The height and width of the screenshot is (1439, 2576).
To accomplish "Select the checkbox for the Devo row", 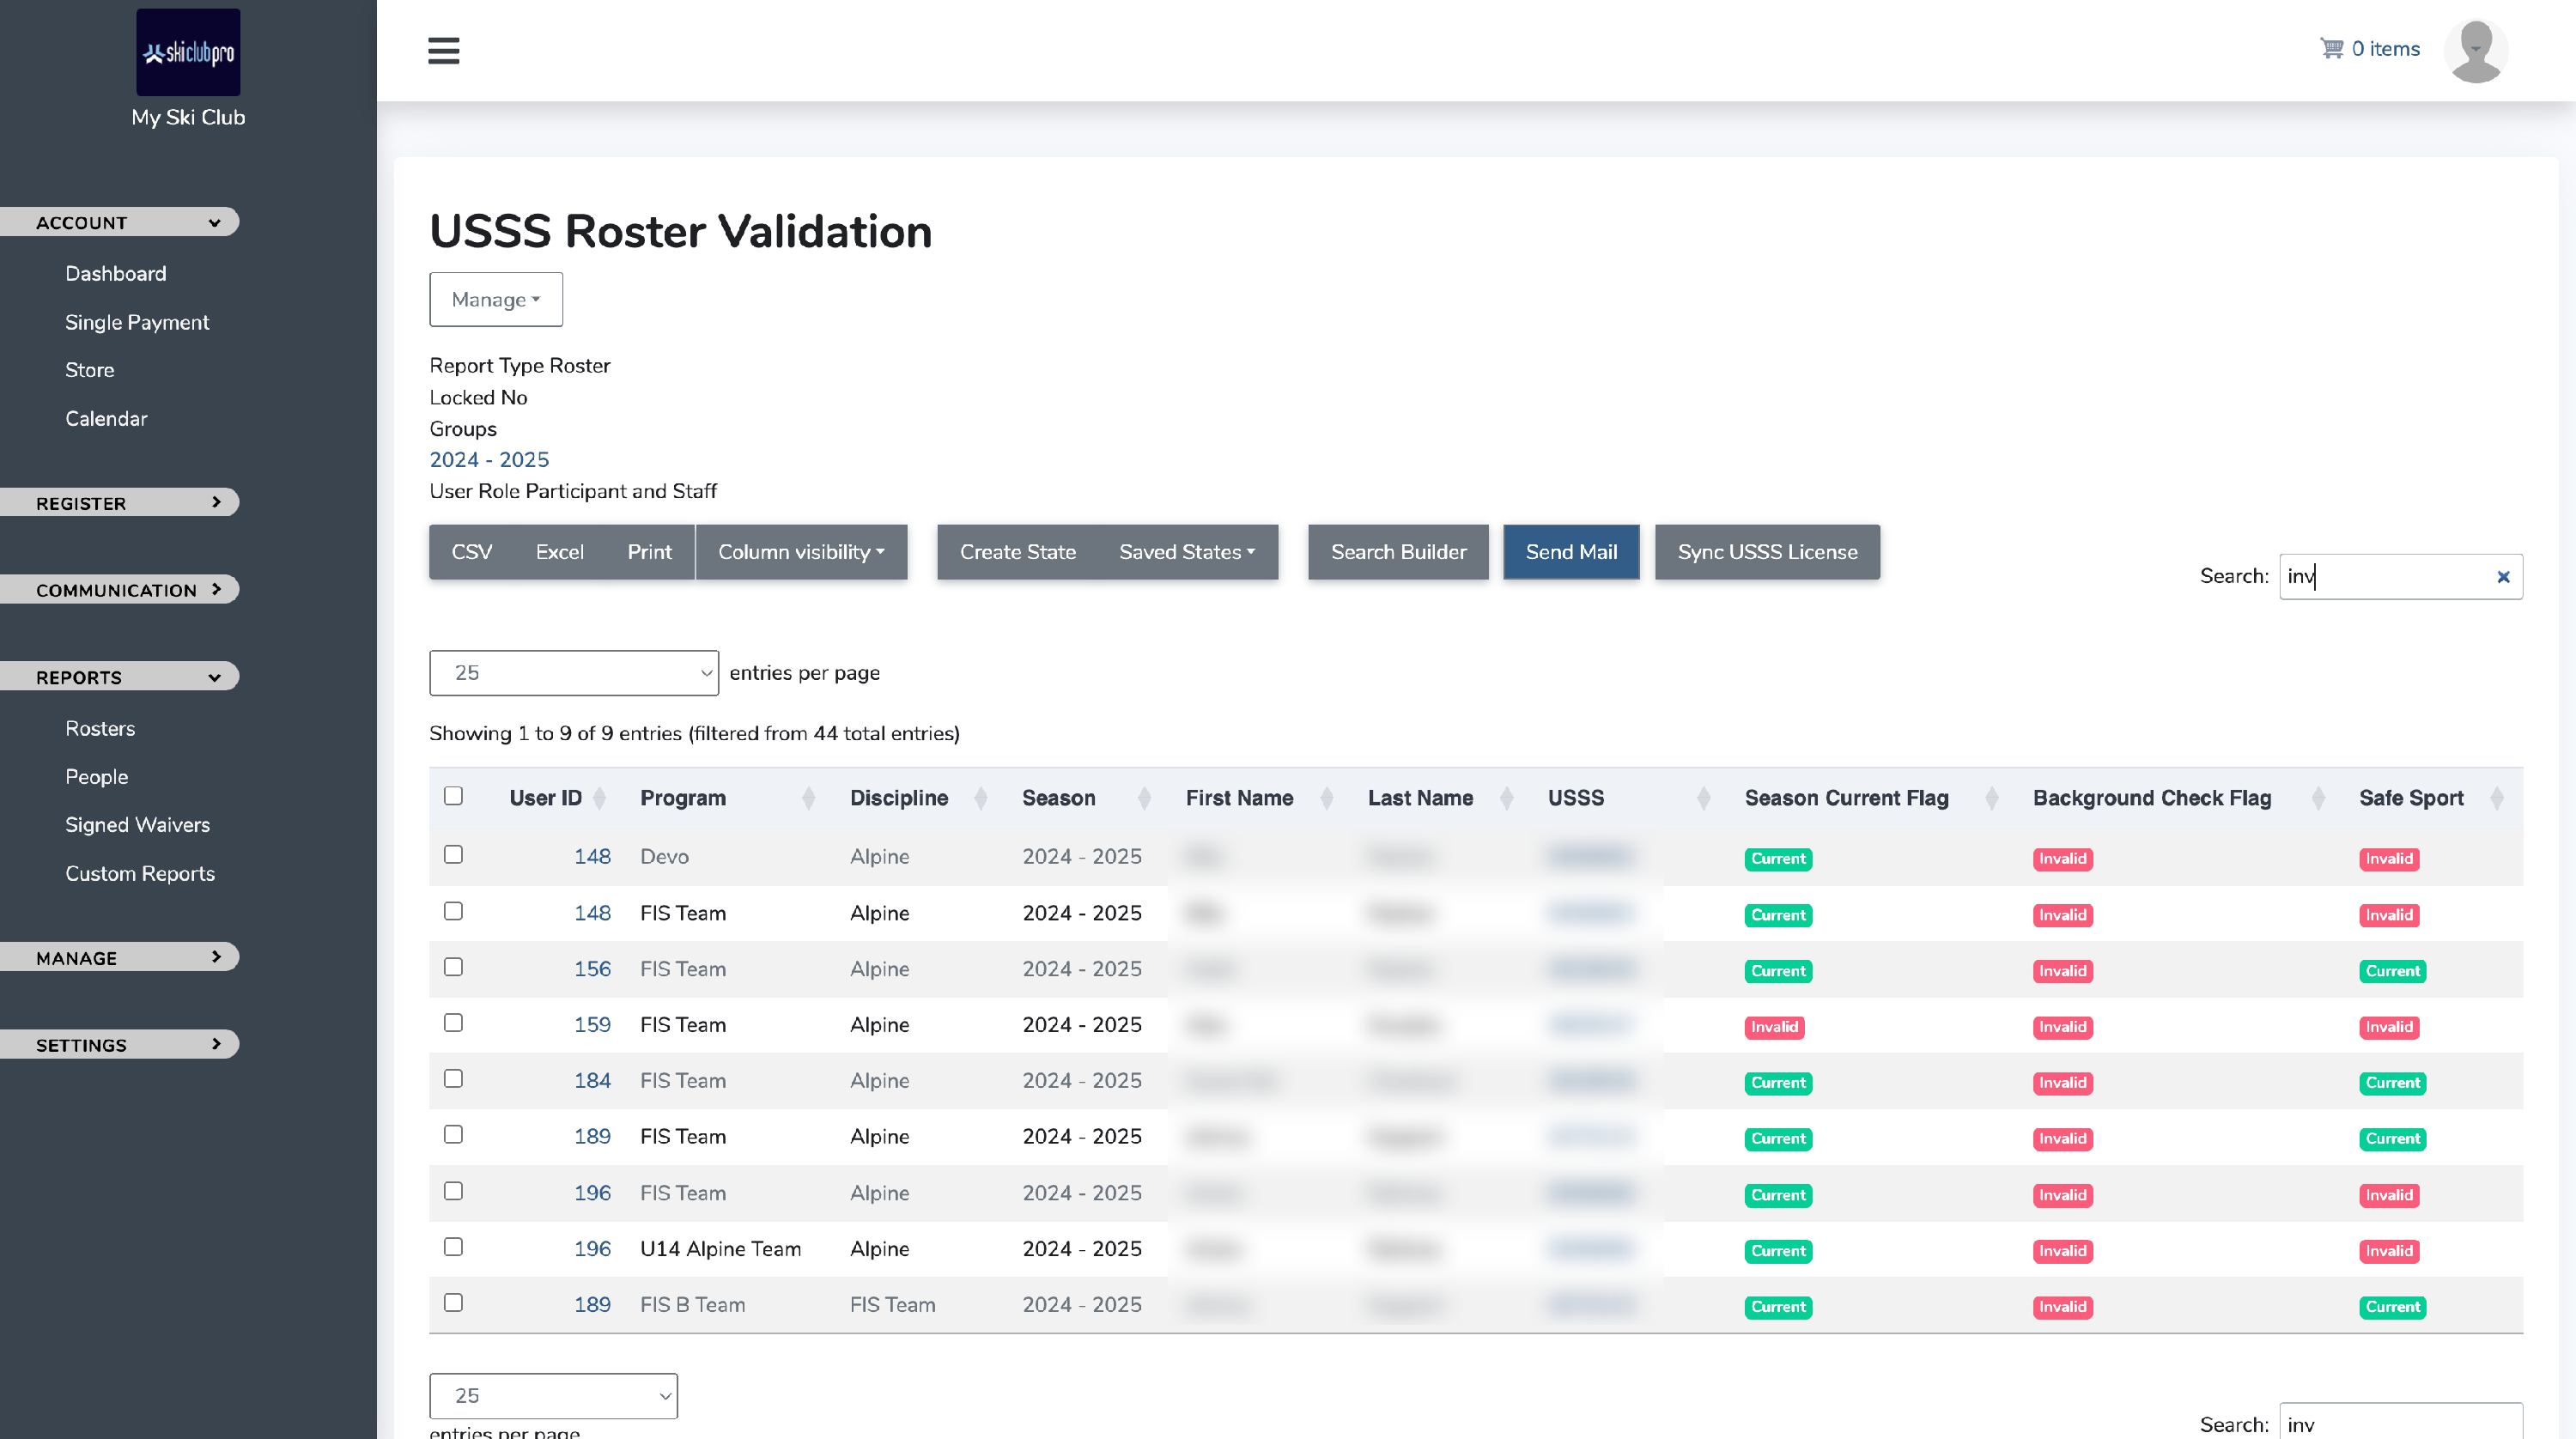I will click(x=453, y=854).
